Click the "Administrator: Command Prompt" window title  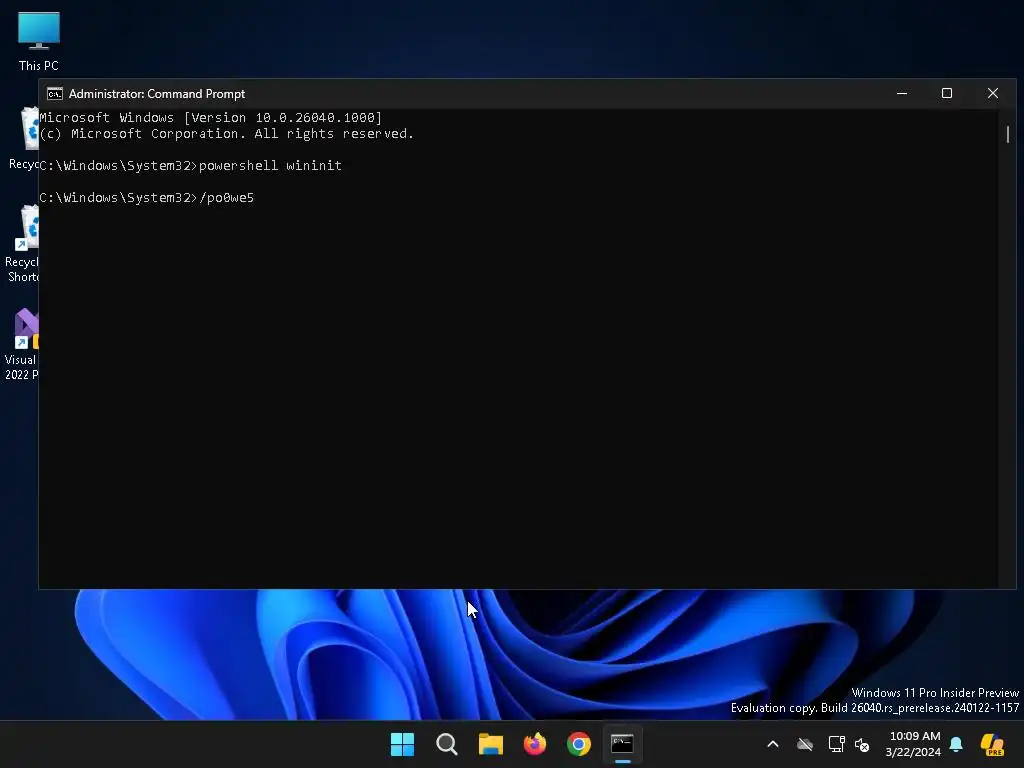point(157,94)
